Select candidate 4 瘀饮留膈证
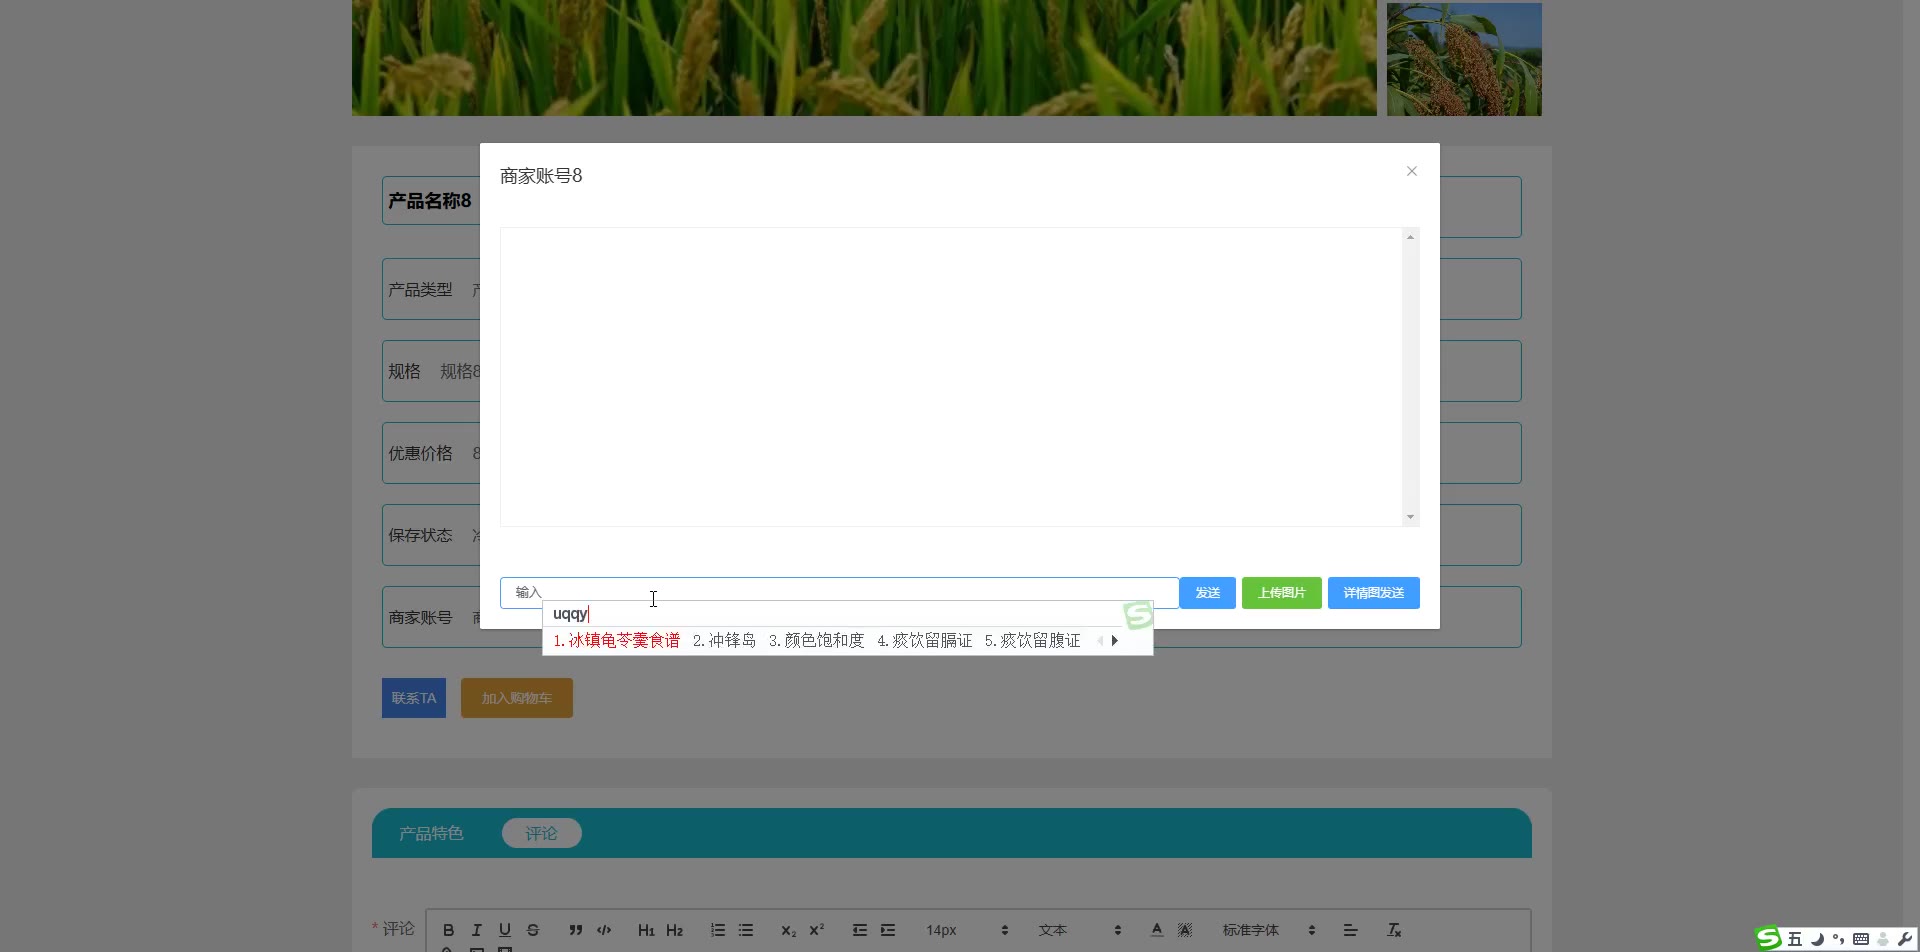The height and width of the screenshot is (952, 1920). (x=924, y=641)
